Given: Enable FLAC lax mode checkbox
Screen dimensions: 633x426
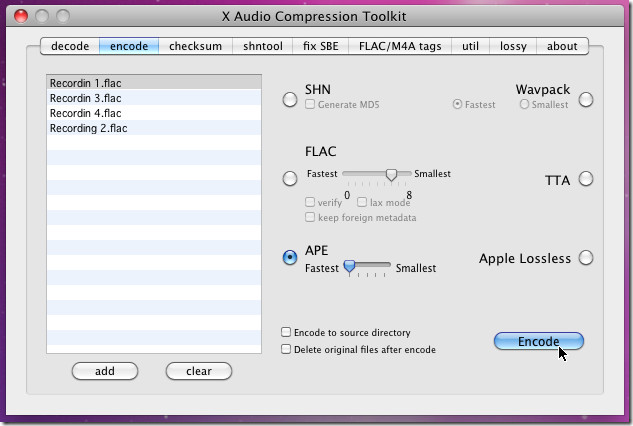Looking at the screenshot, I should tap(362, 201).
